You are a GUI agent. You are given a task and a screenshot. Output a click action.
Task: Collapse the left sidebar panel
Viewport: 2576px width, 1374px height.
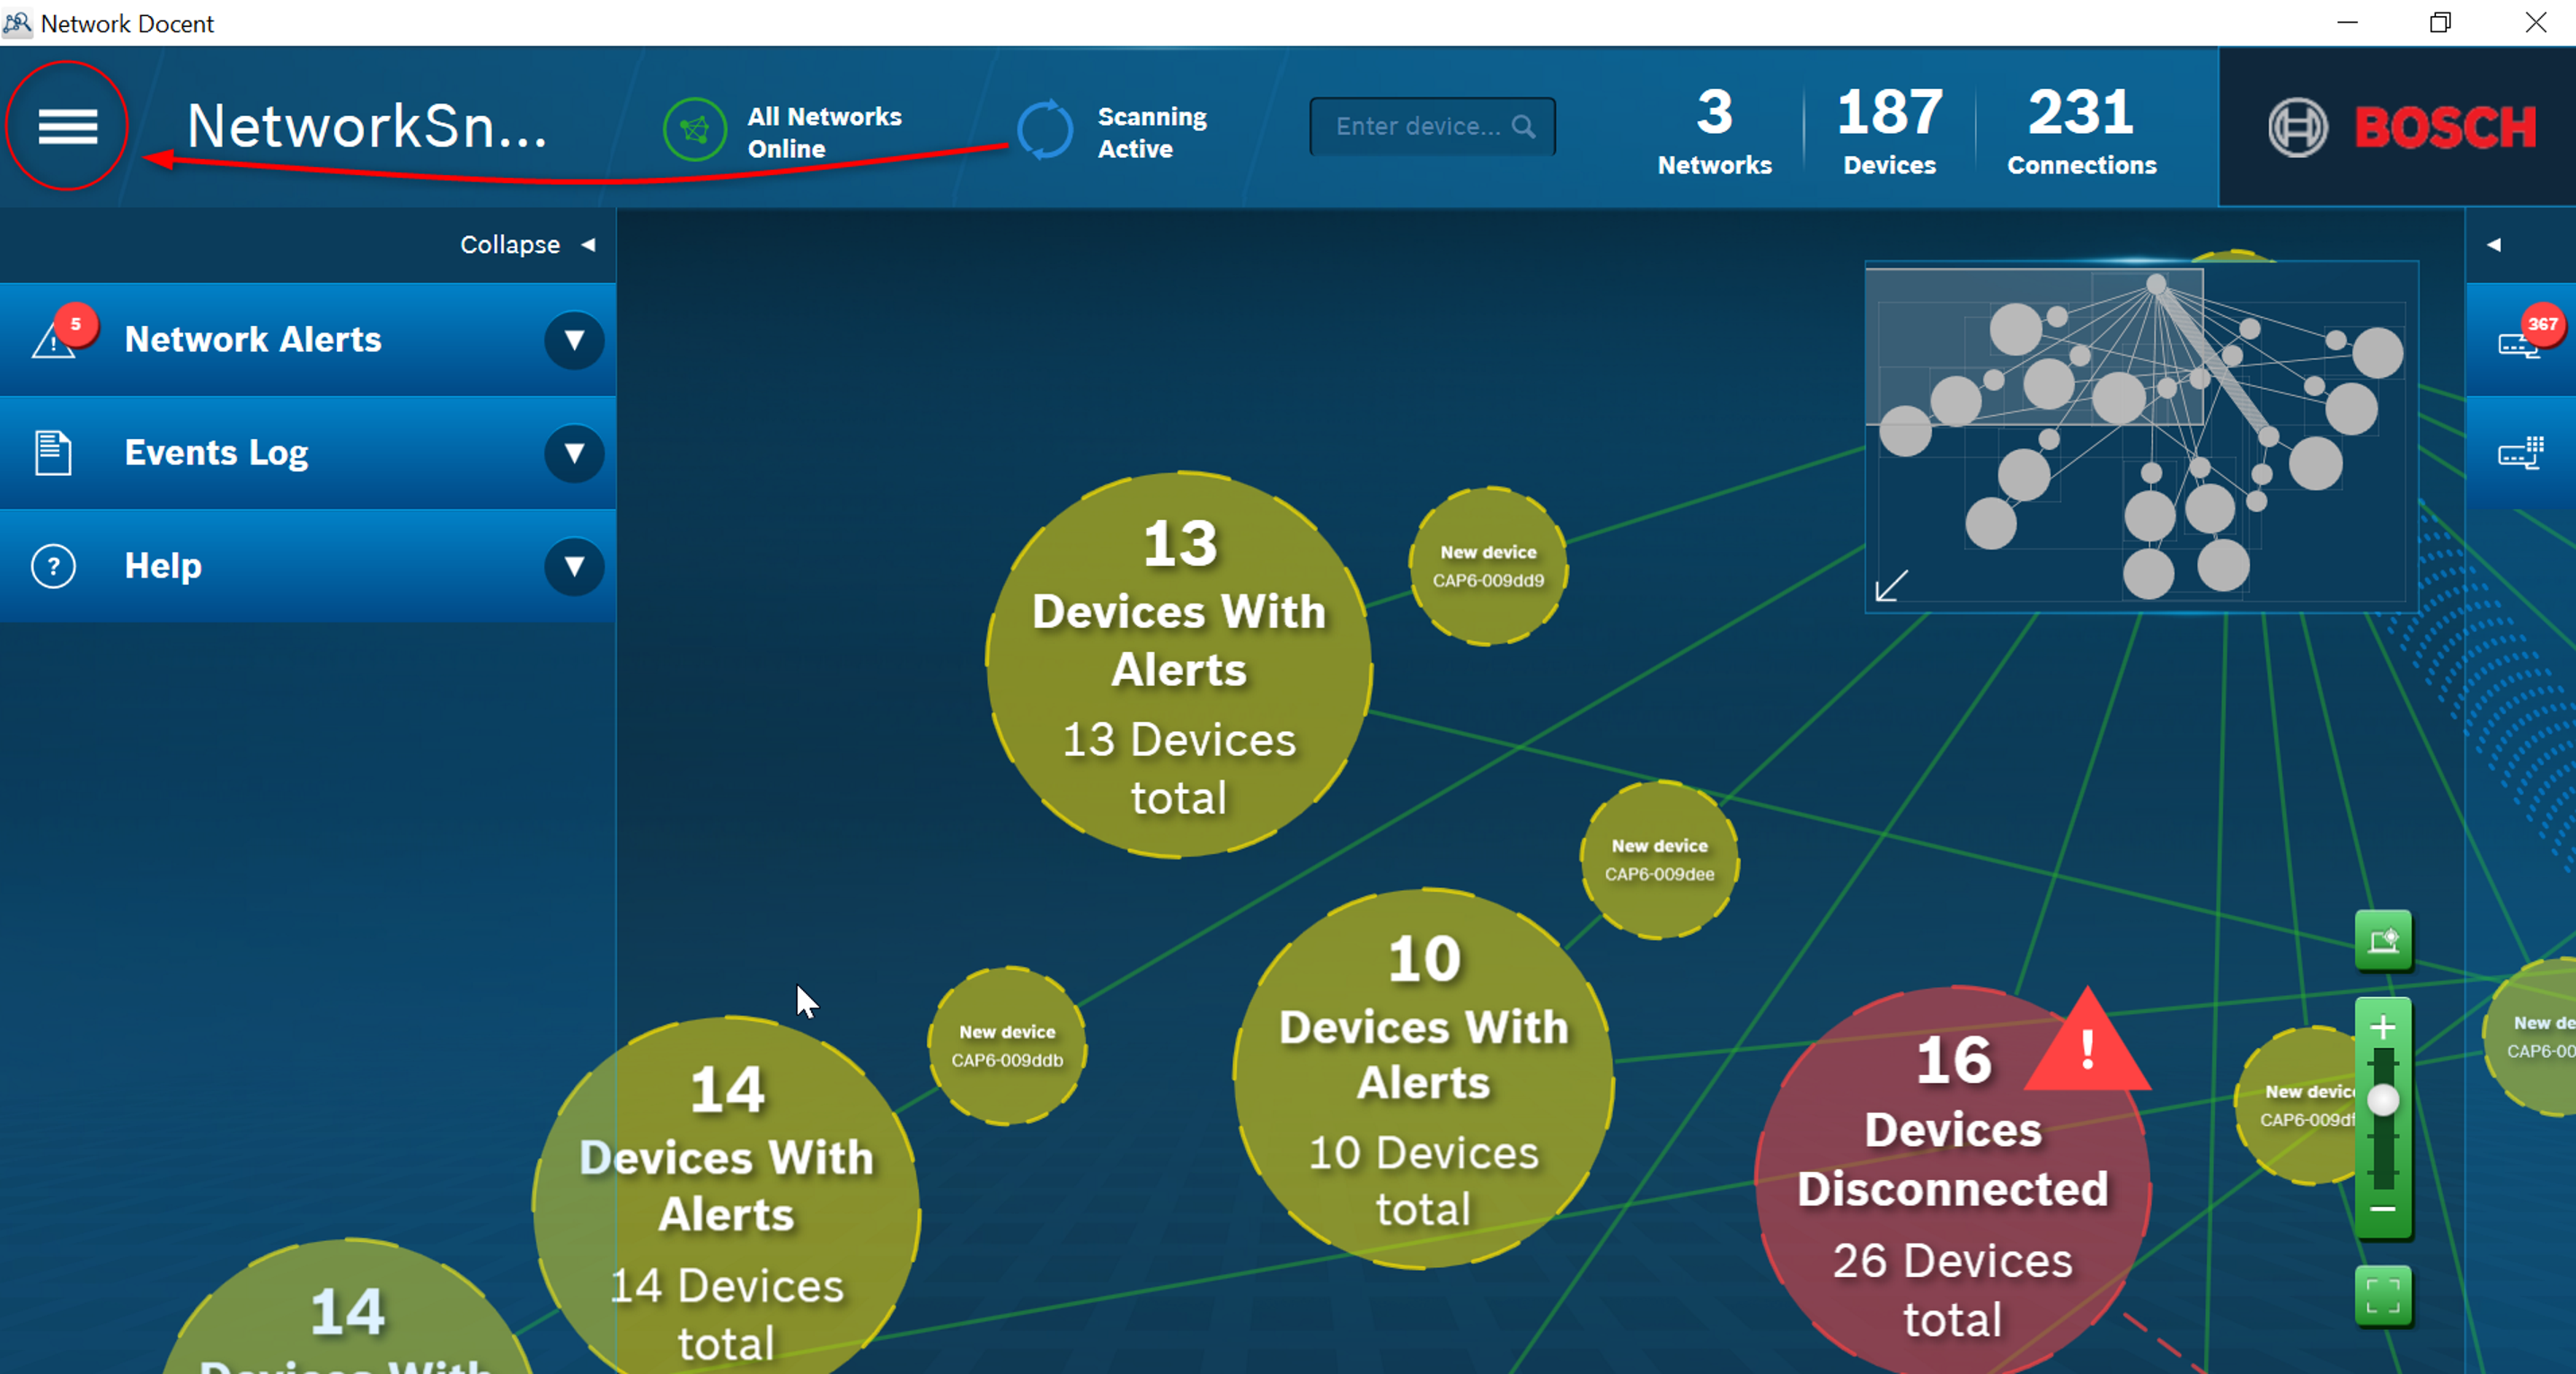527,245
